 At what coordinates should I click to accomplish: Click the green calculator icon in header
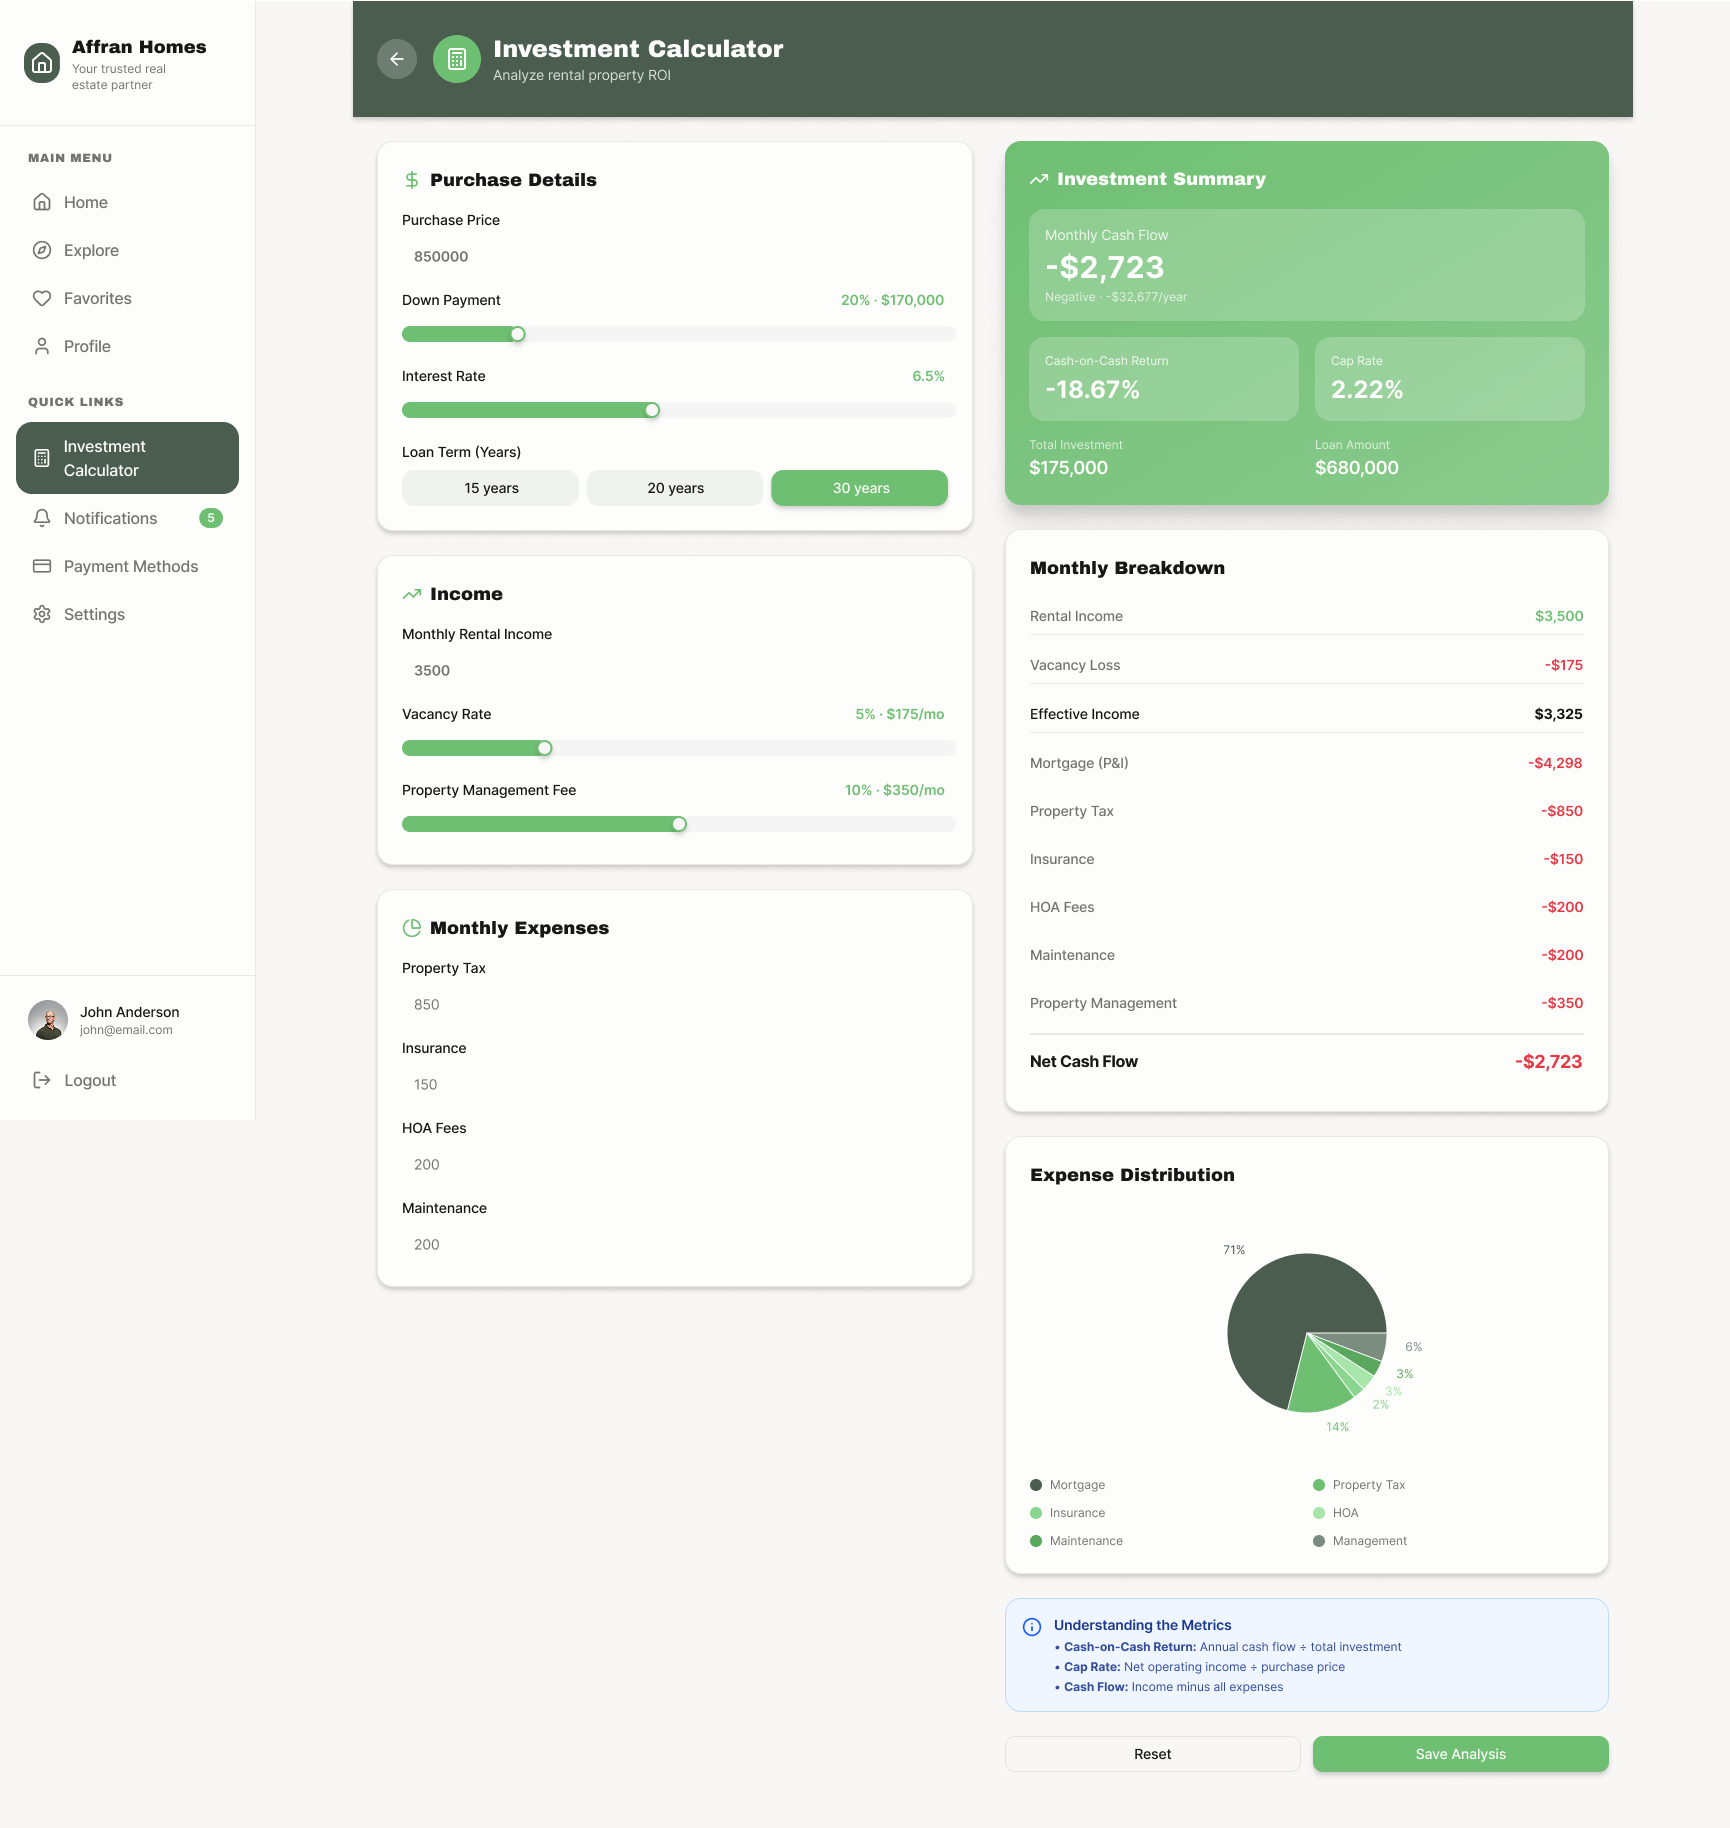coord(457,59)
